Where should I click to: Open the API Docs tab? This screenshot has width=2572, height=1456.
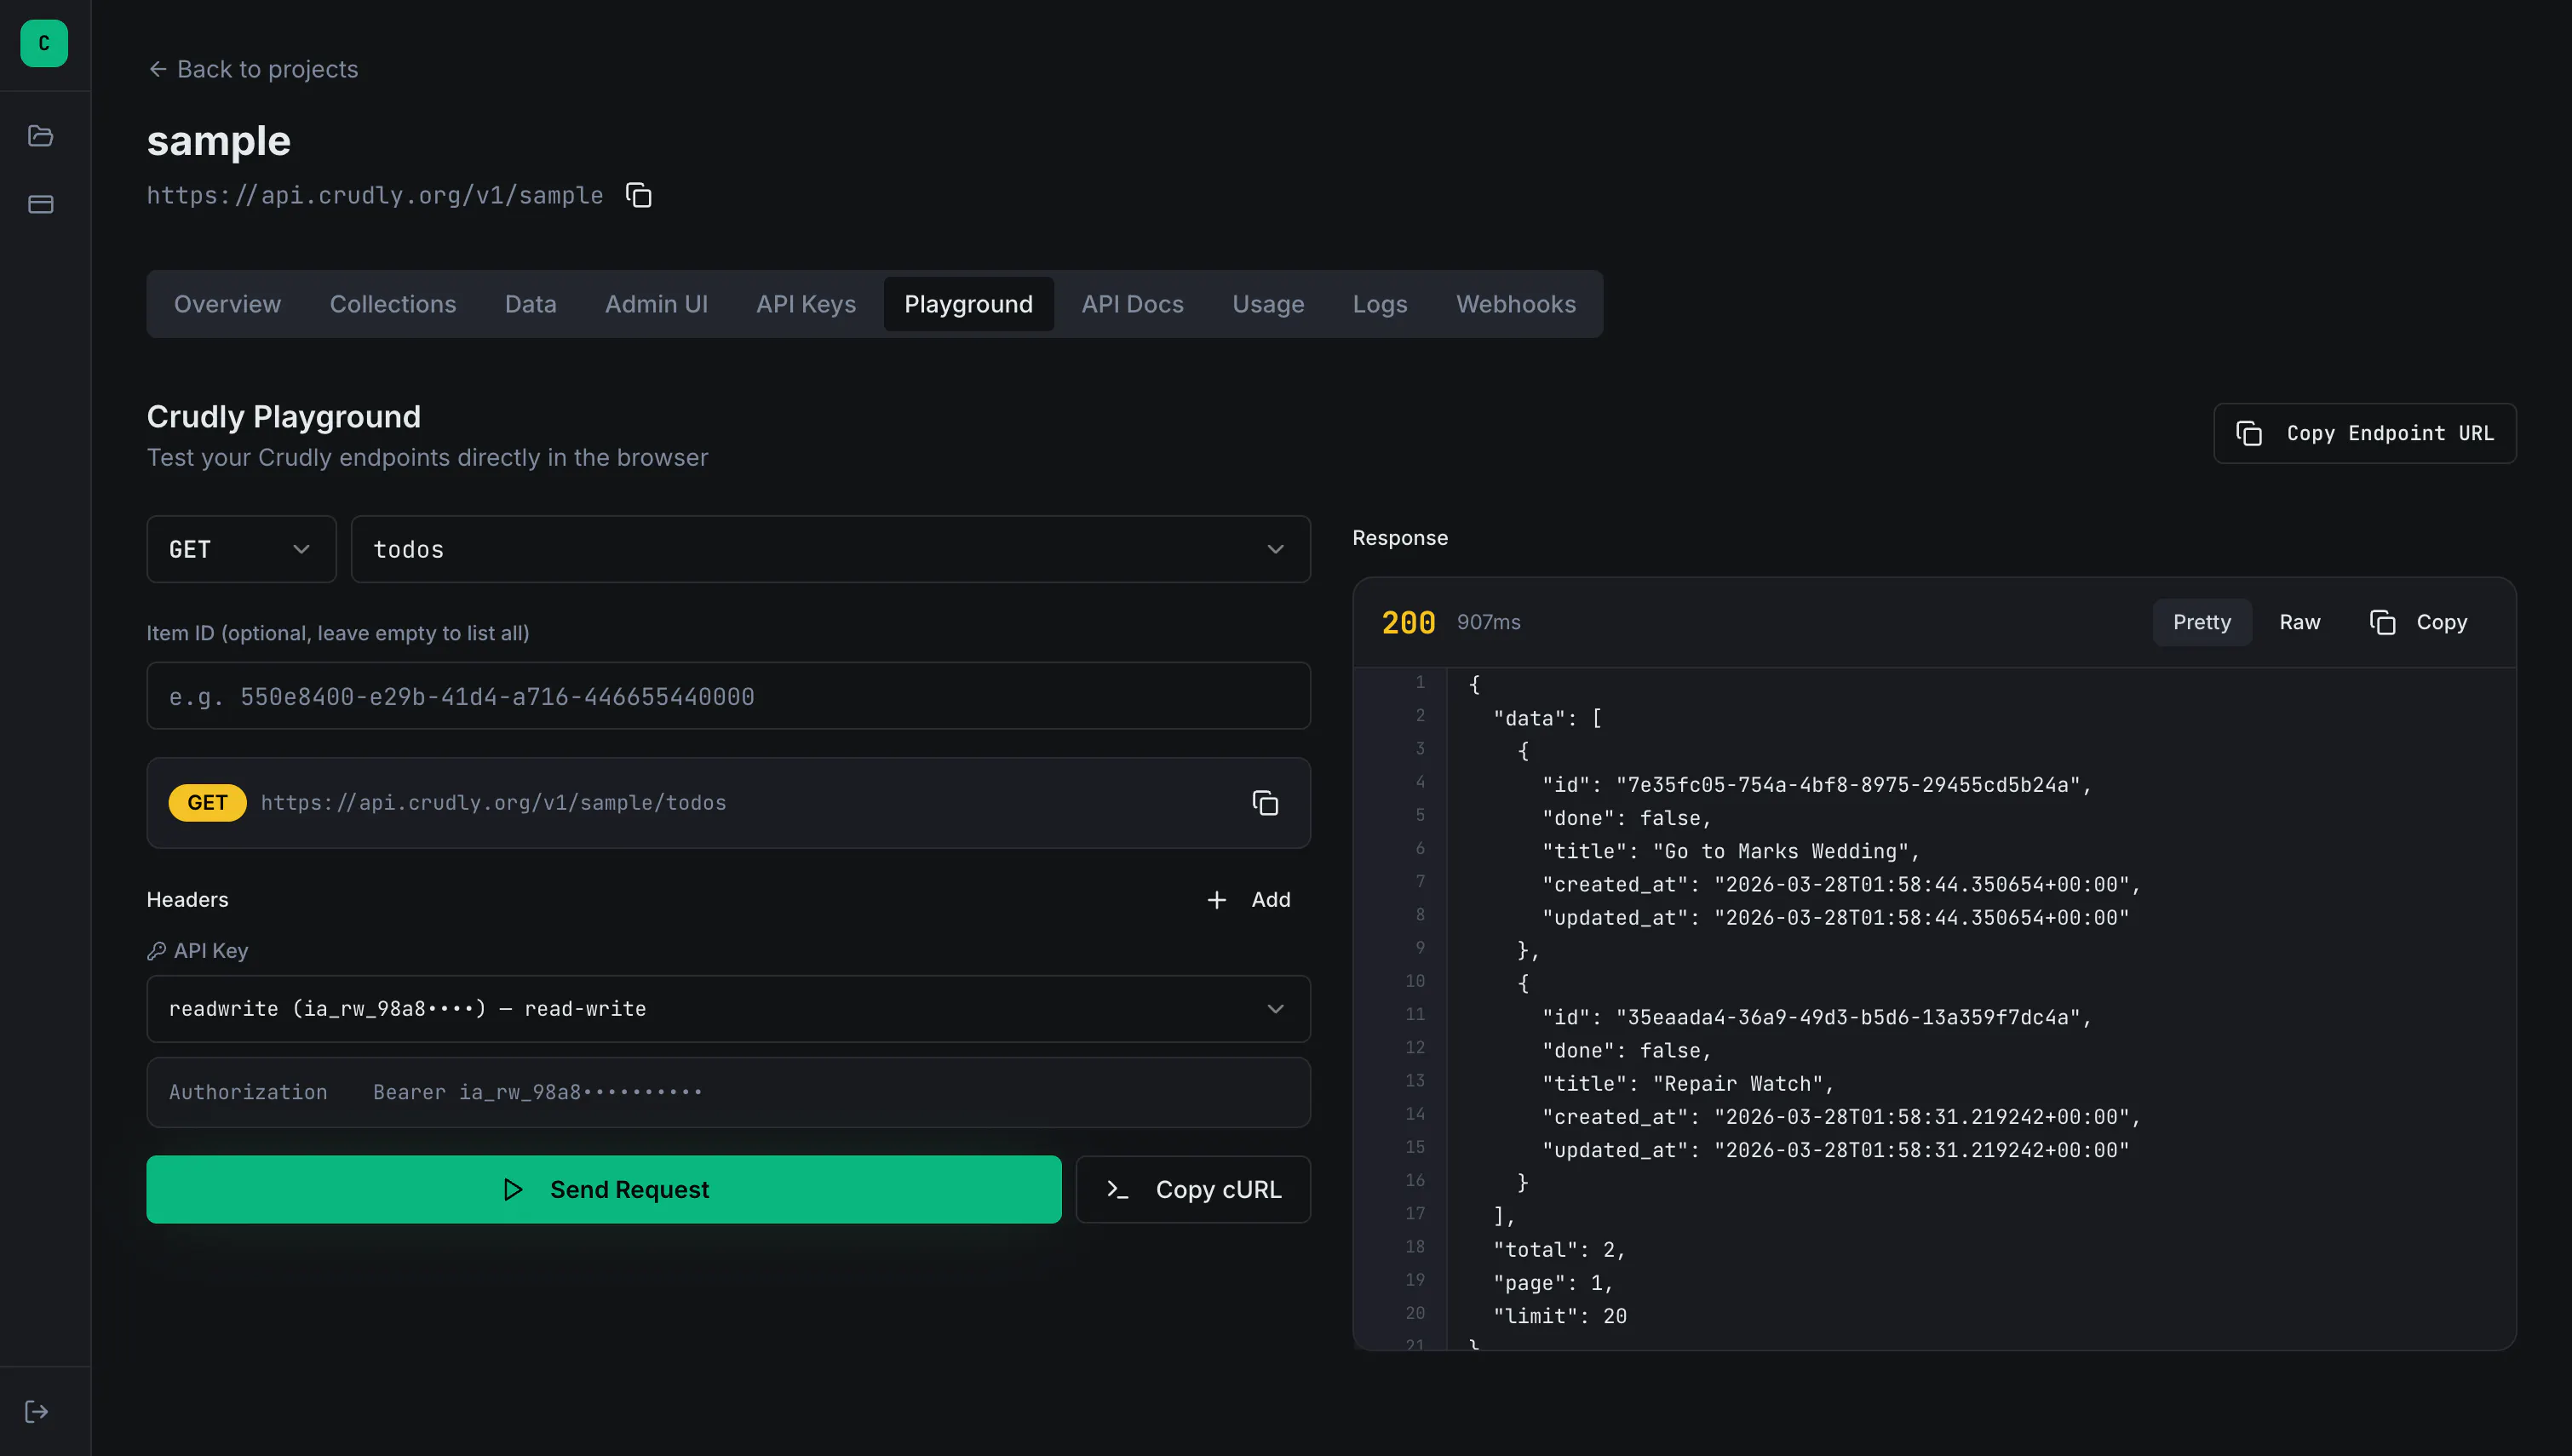[1132, 304]
